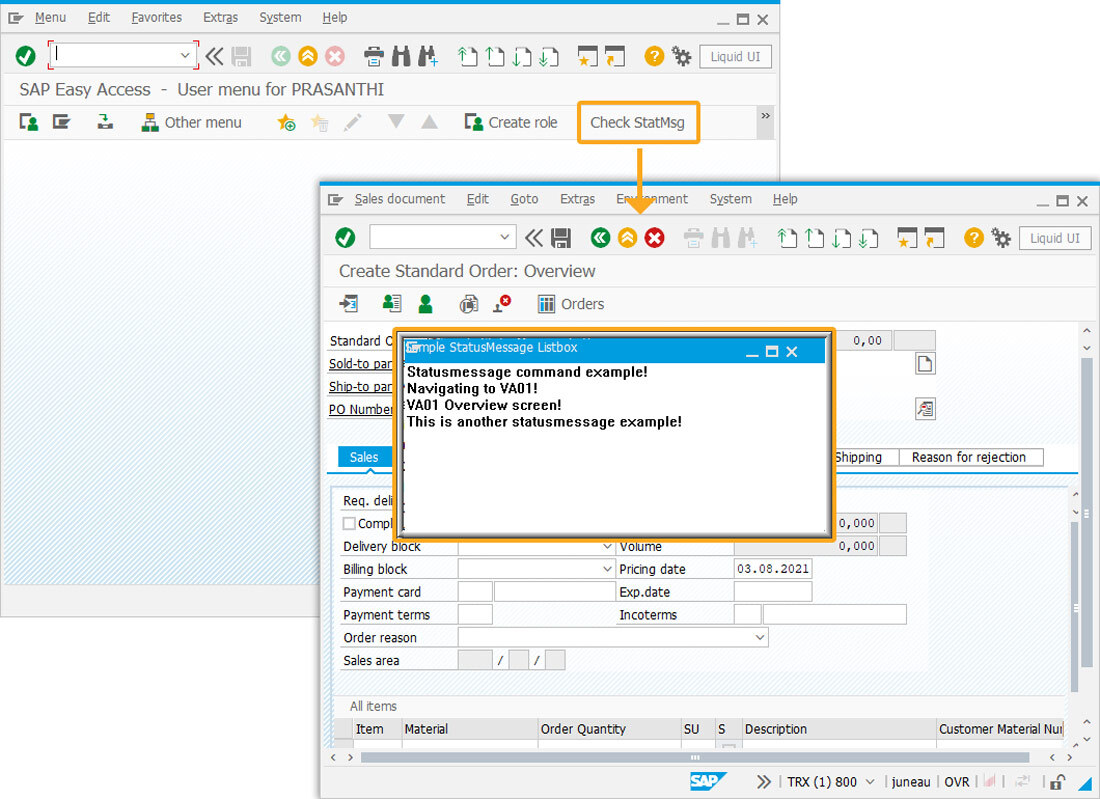Click the OVR indicator in the status bar
This screenshot has width=1100, height=799.
[x=956, y=781]
